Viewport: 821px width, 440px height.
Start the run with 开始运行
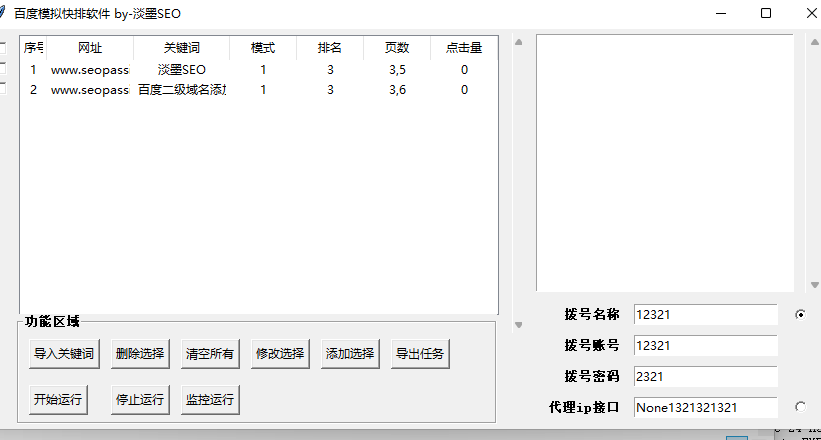point(58,400)
